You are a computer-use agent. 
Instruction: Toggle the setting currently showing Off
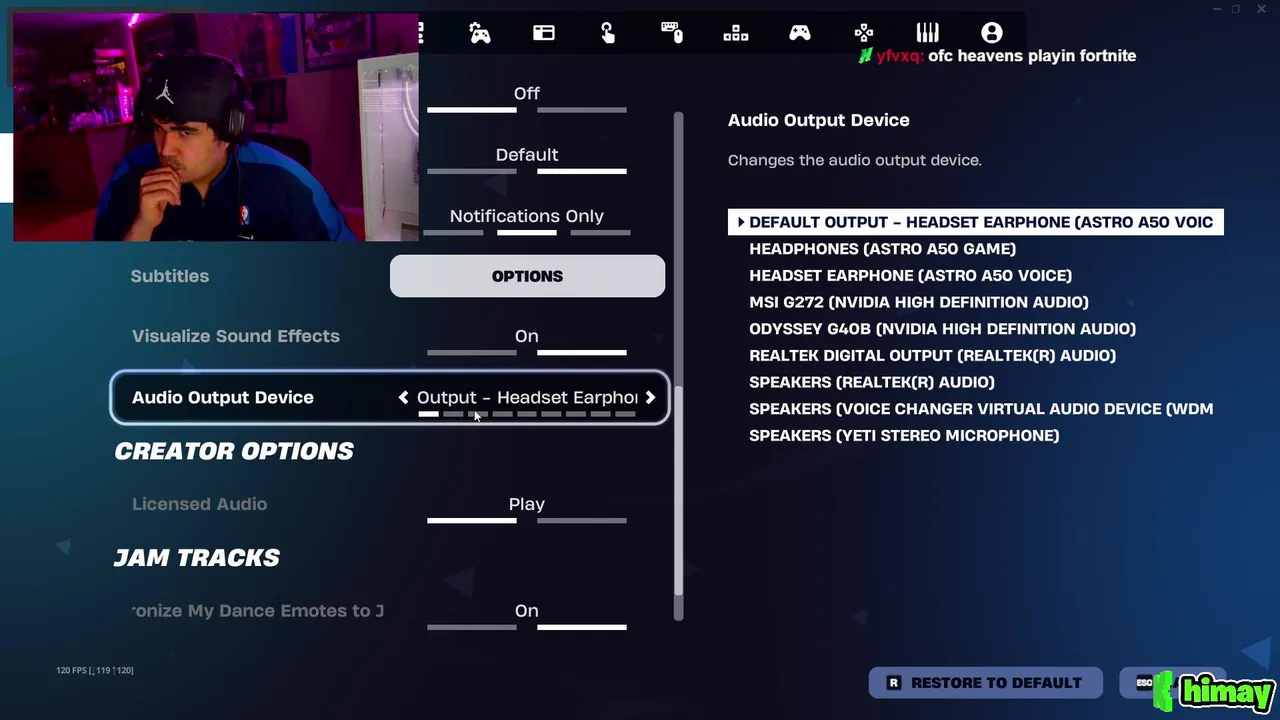pos(527,98)
